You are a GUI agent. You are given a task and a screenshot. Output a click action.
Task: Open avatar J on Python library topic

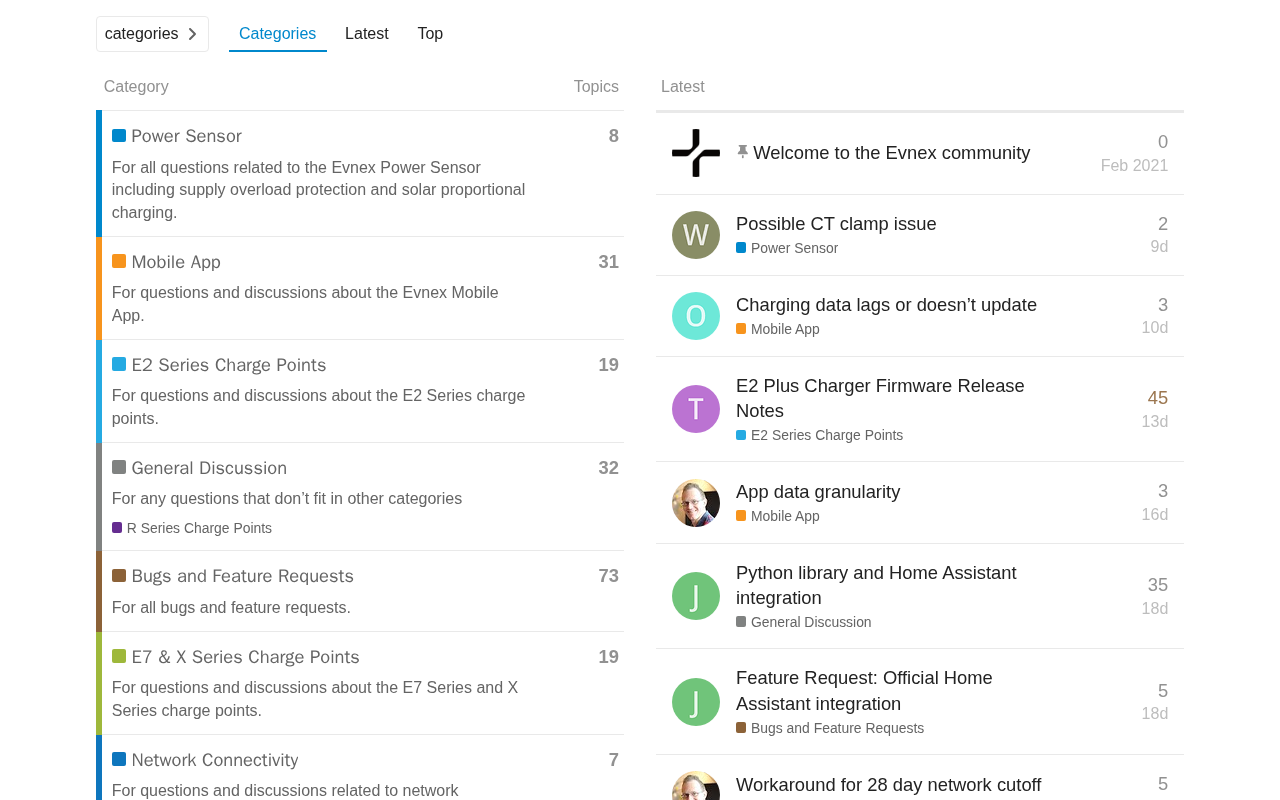pos(696,596)
